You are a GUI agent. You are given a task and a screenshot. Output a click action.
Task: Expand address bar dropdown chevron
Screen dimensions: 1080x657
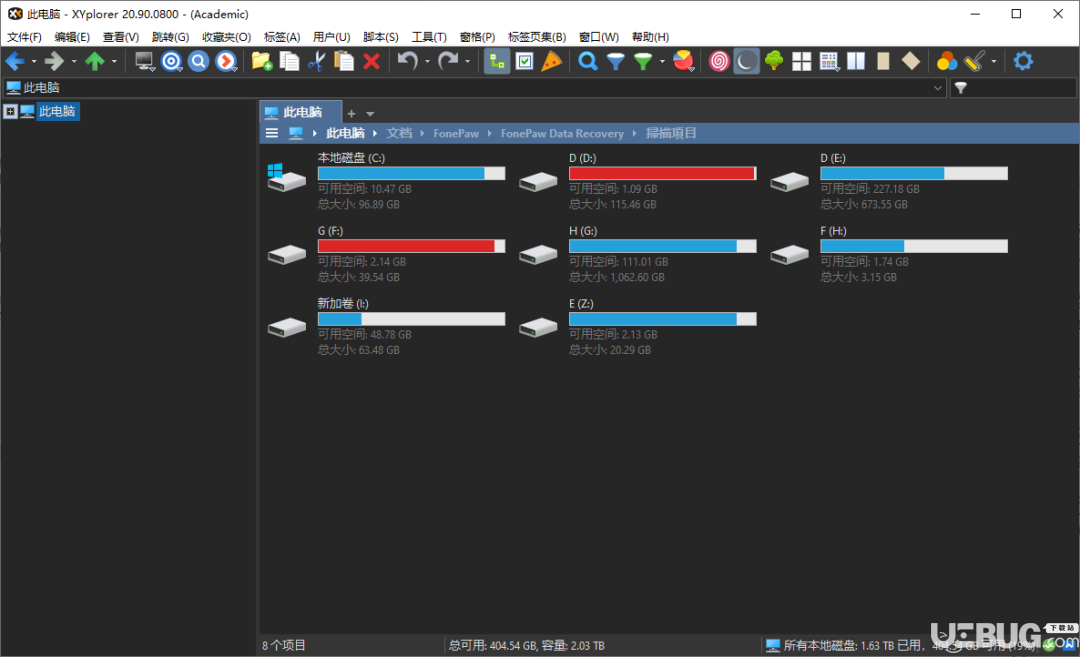[937, 87]
